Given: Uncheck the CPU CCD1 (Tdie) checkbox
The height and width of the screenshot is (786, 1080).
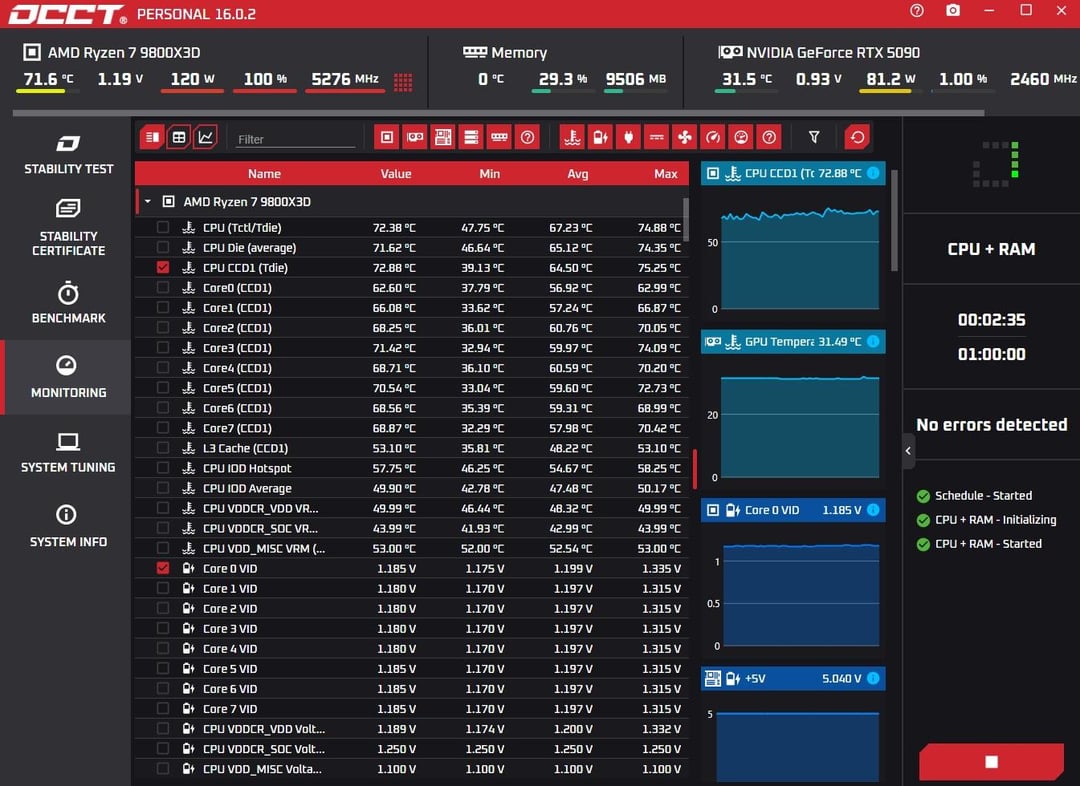Looking at the screenshot, I should click(163, 268).
